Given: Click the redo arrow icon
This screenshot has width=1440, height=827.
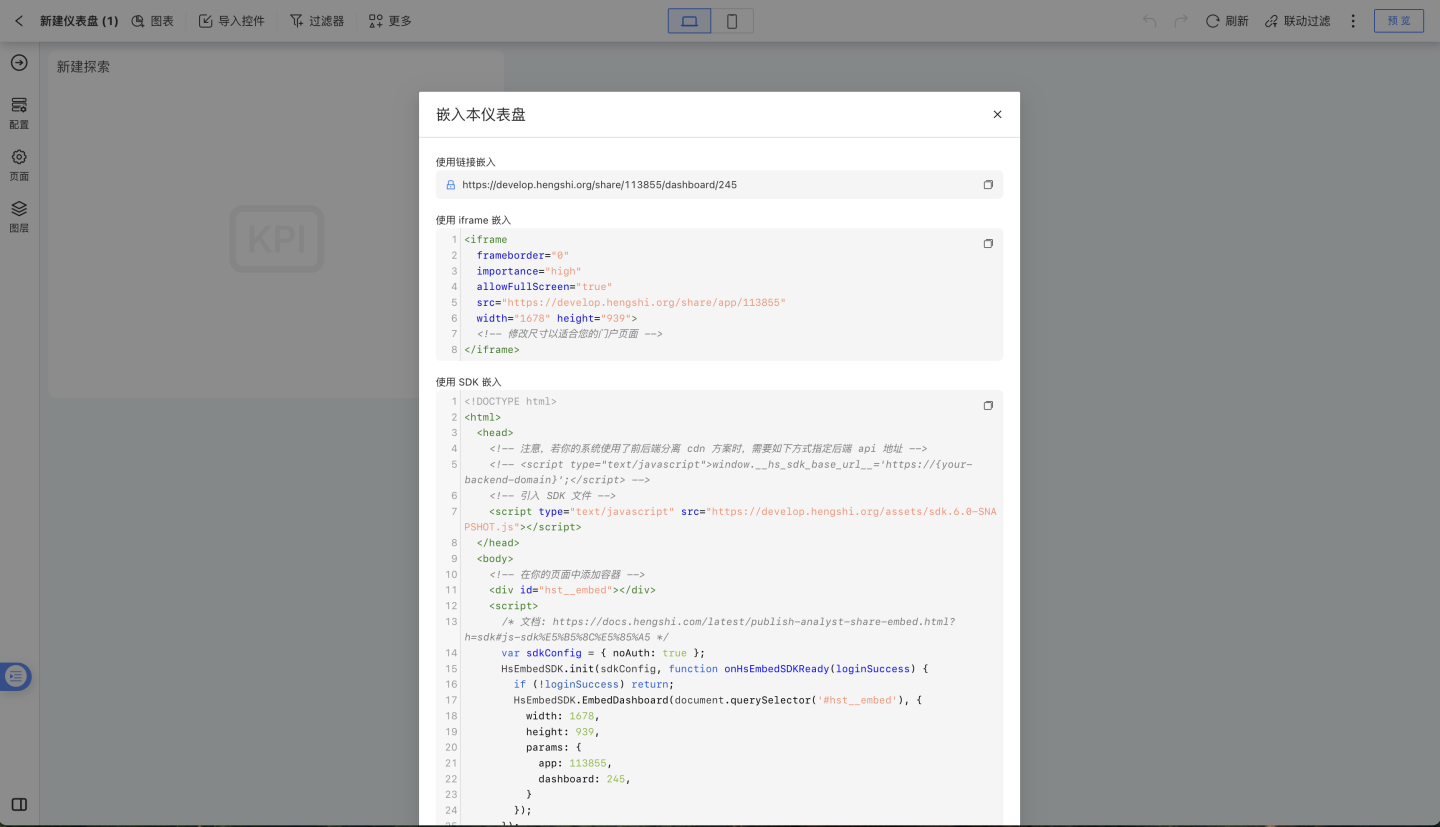Looking at the screenshot, I should (x=1180, y=21).
